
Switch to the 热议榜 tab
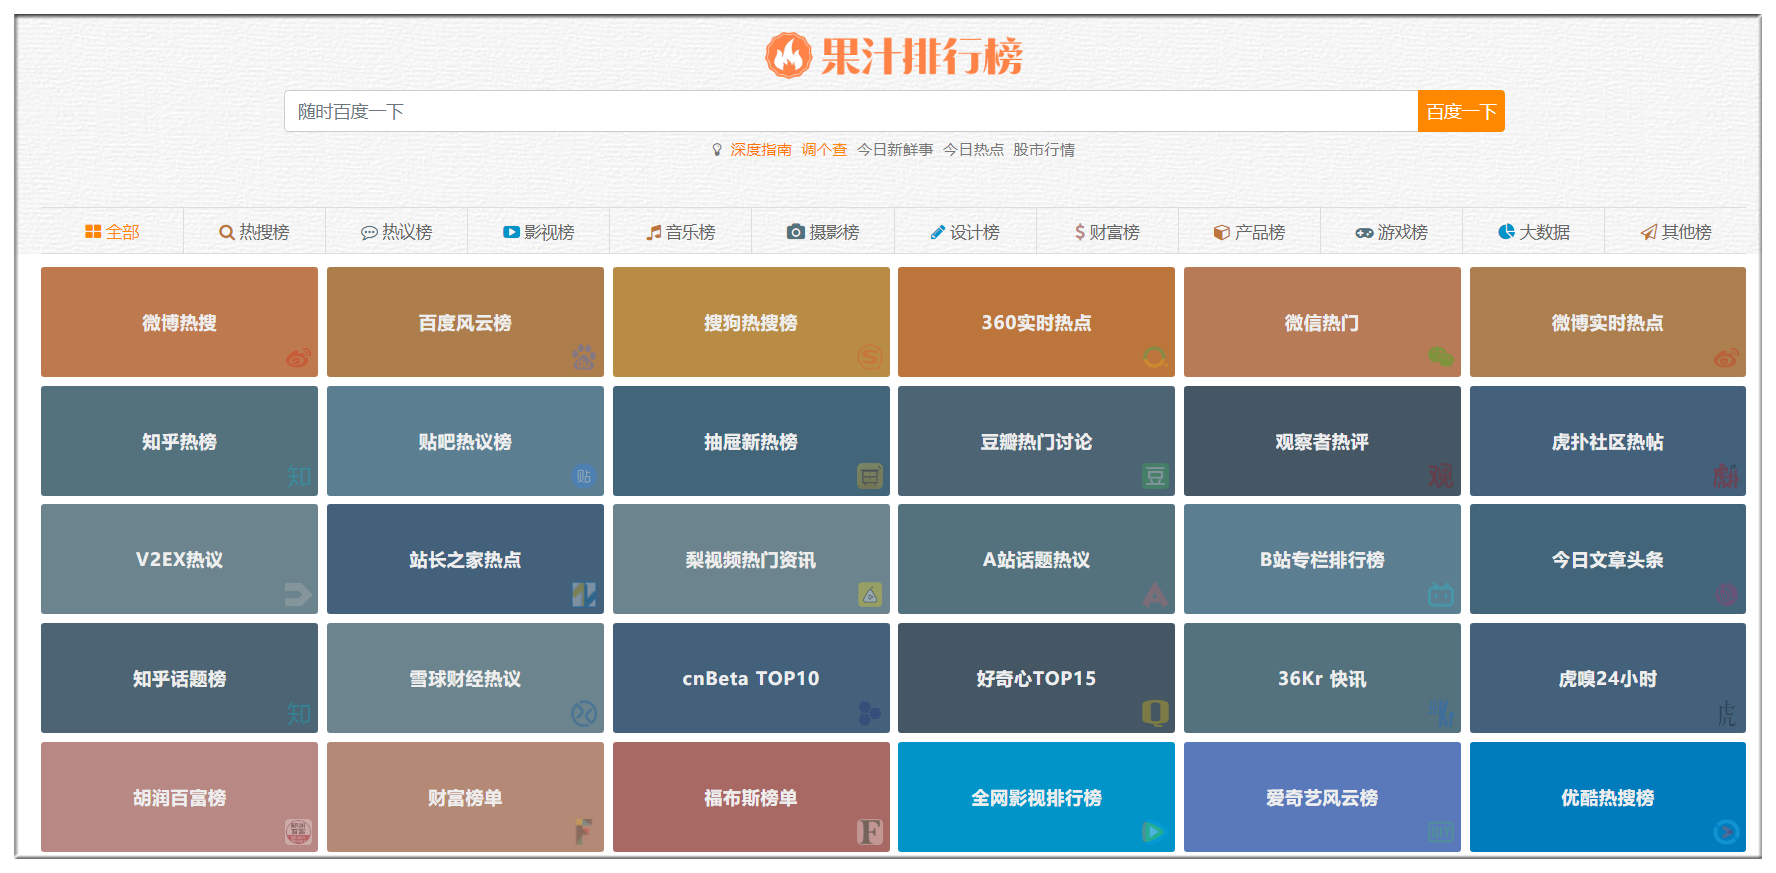396,232
